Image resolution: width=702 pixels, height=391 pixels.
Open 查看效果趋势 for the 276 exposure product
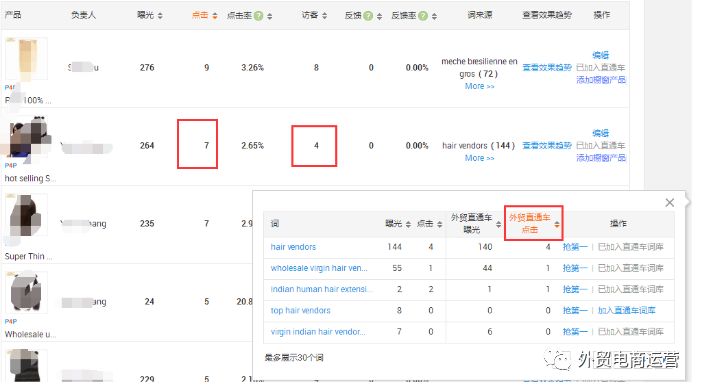547,68
